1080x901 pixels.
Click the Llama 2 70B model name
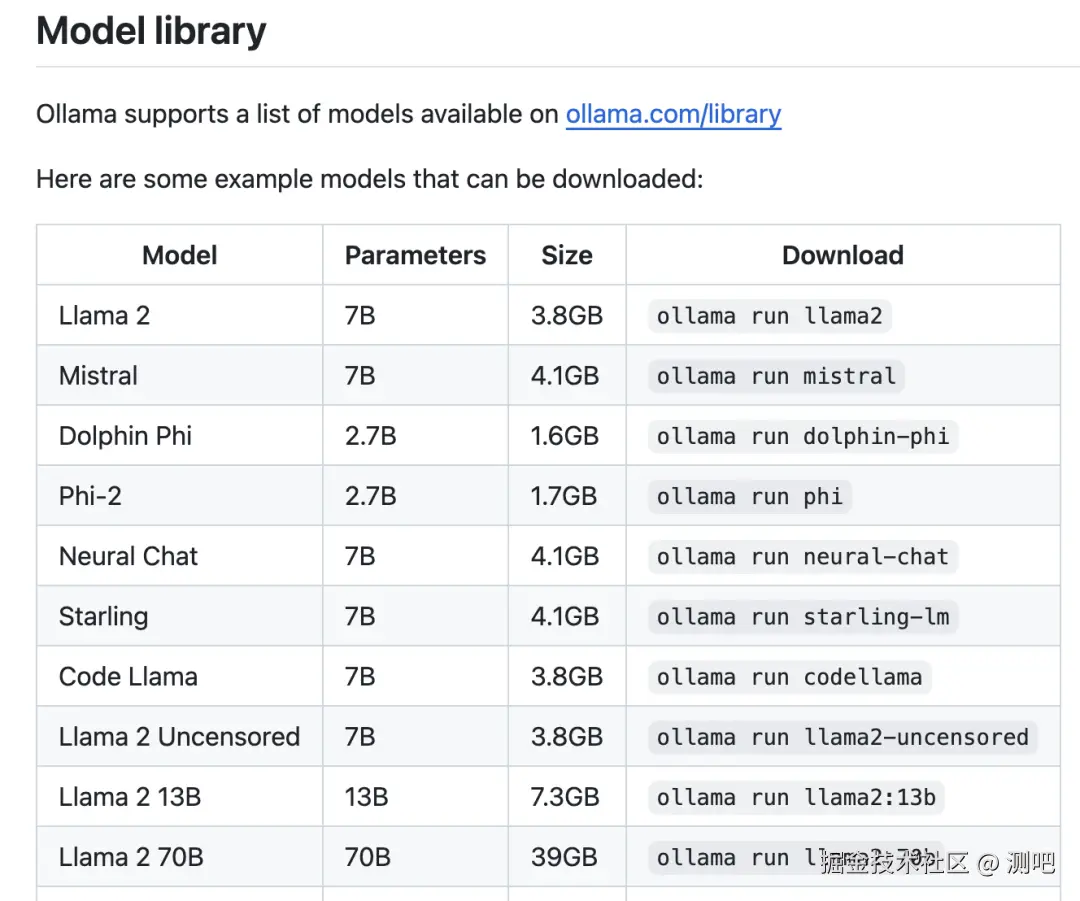pos(131,857)
